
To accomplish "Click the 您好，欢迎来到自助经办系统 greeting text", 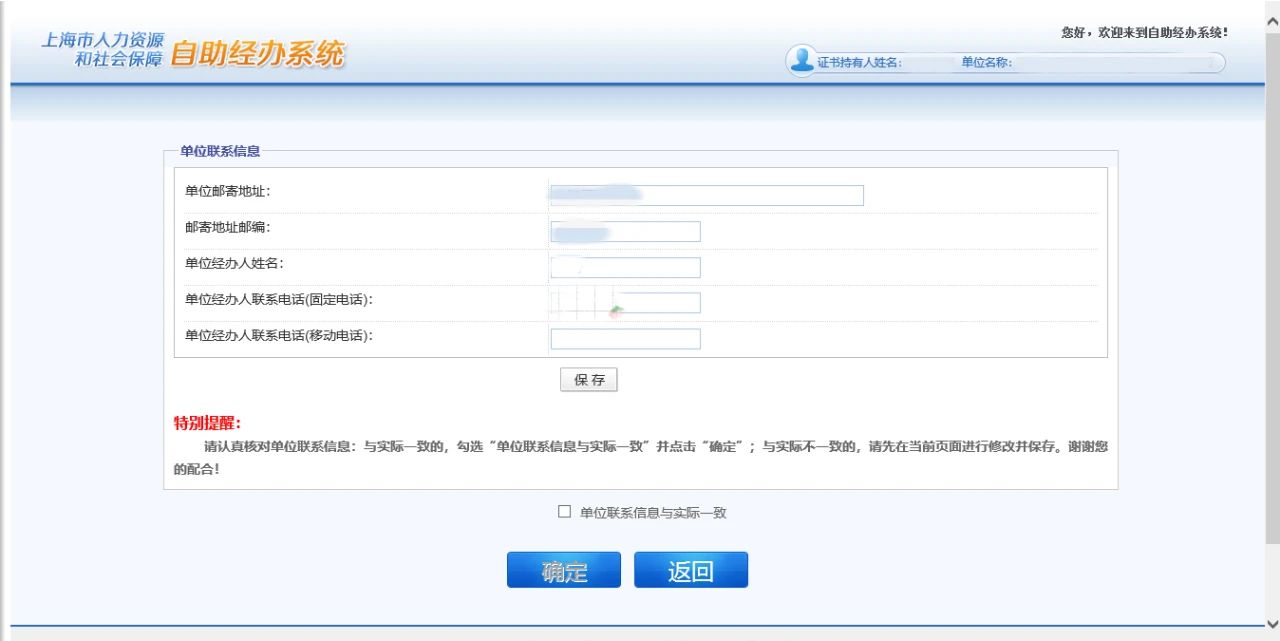I will pos(1140,31).
